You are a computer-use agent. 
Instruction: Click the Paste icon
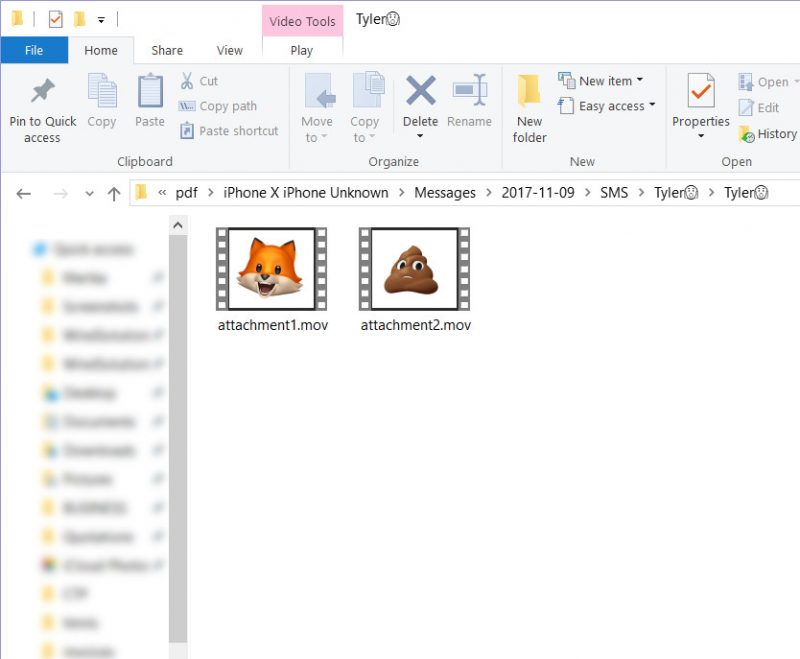coord(149,100)
